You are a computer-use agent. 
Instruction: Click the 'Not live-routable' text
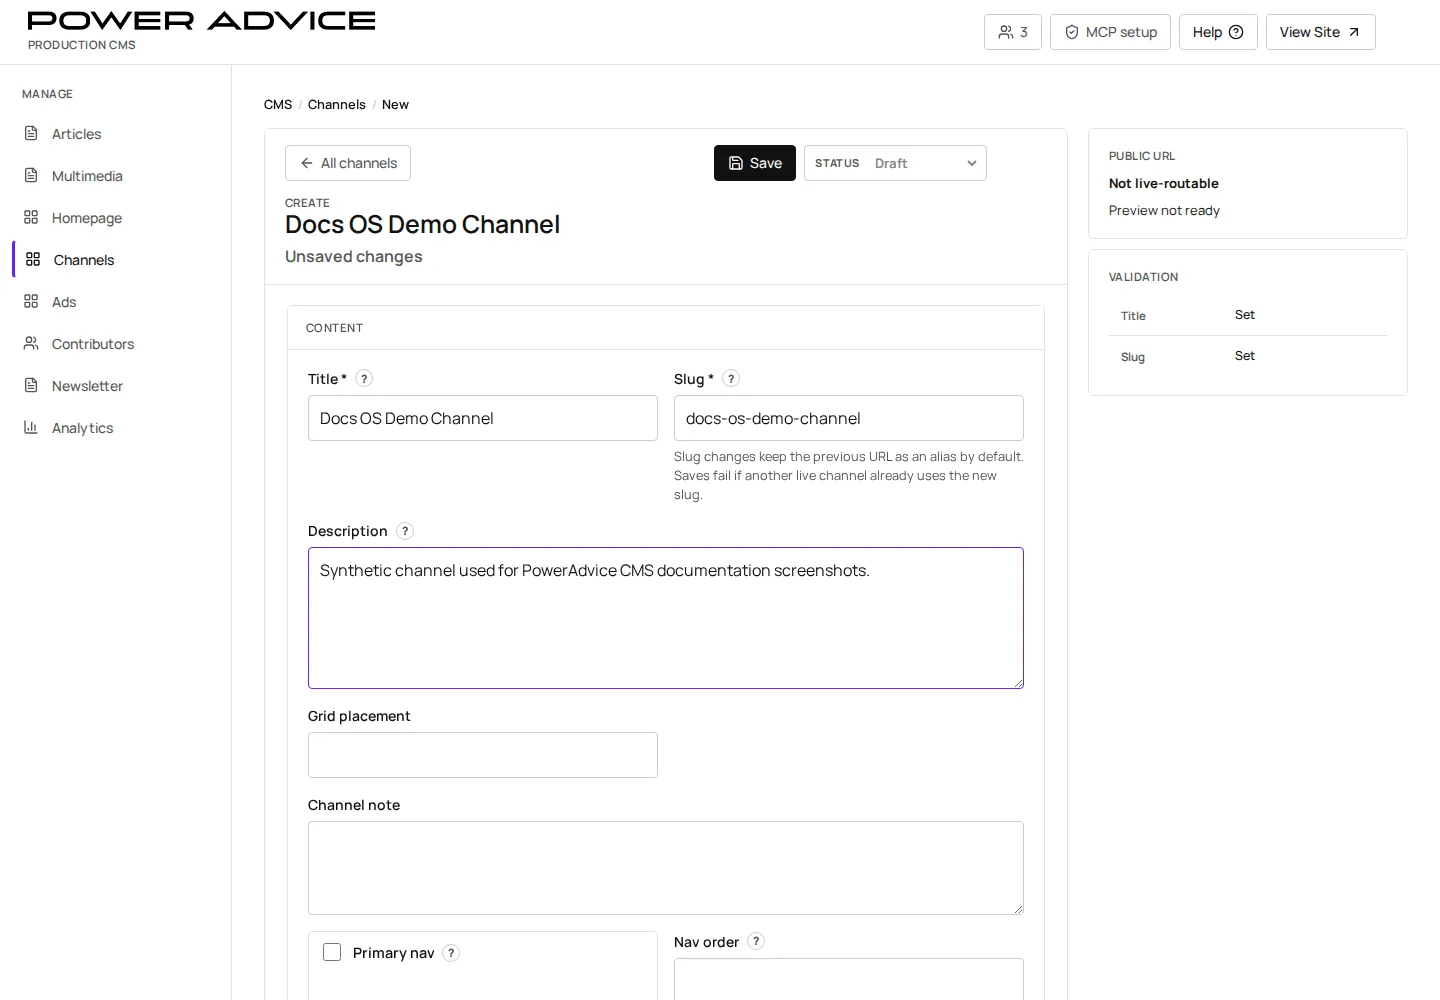1164,183
